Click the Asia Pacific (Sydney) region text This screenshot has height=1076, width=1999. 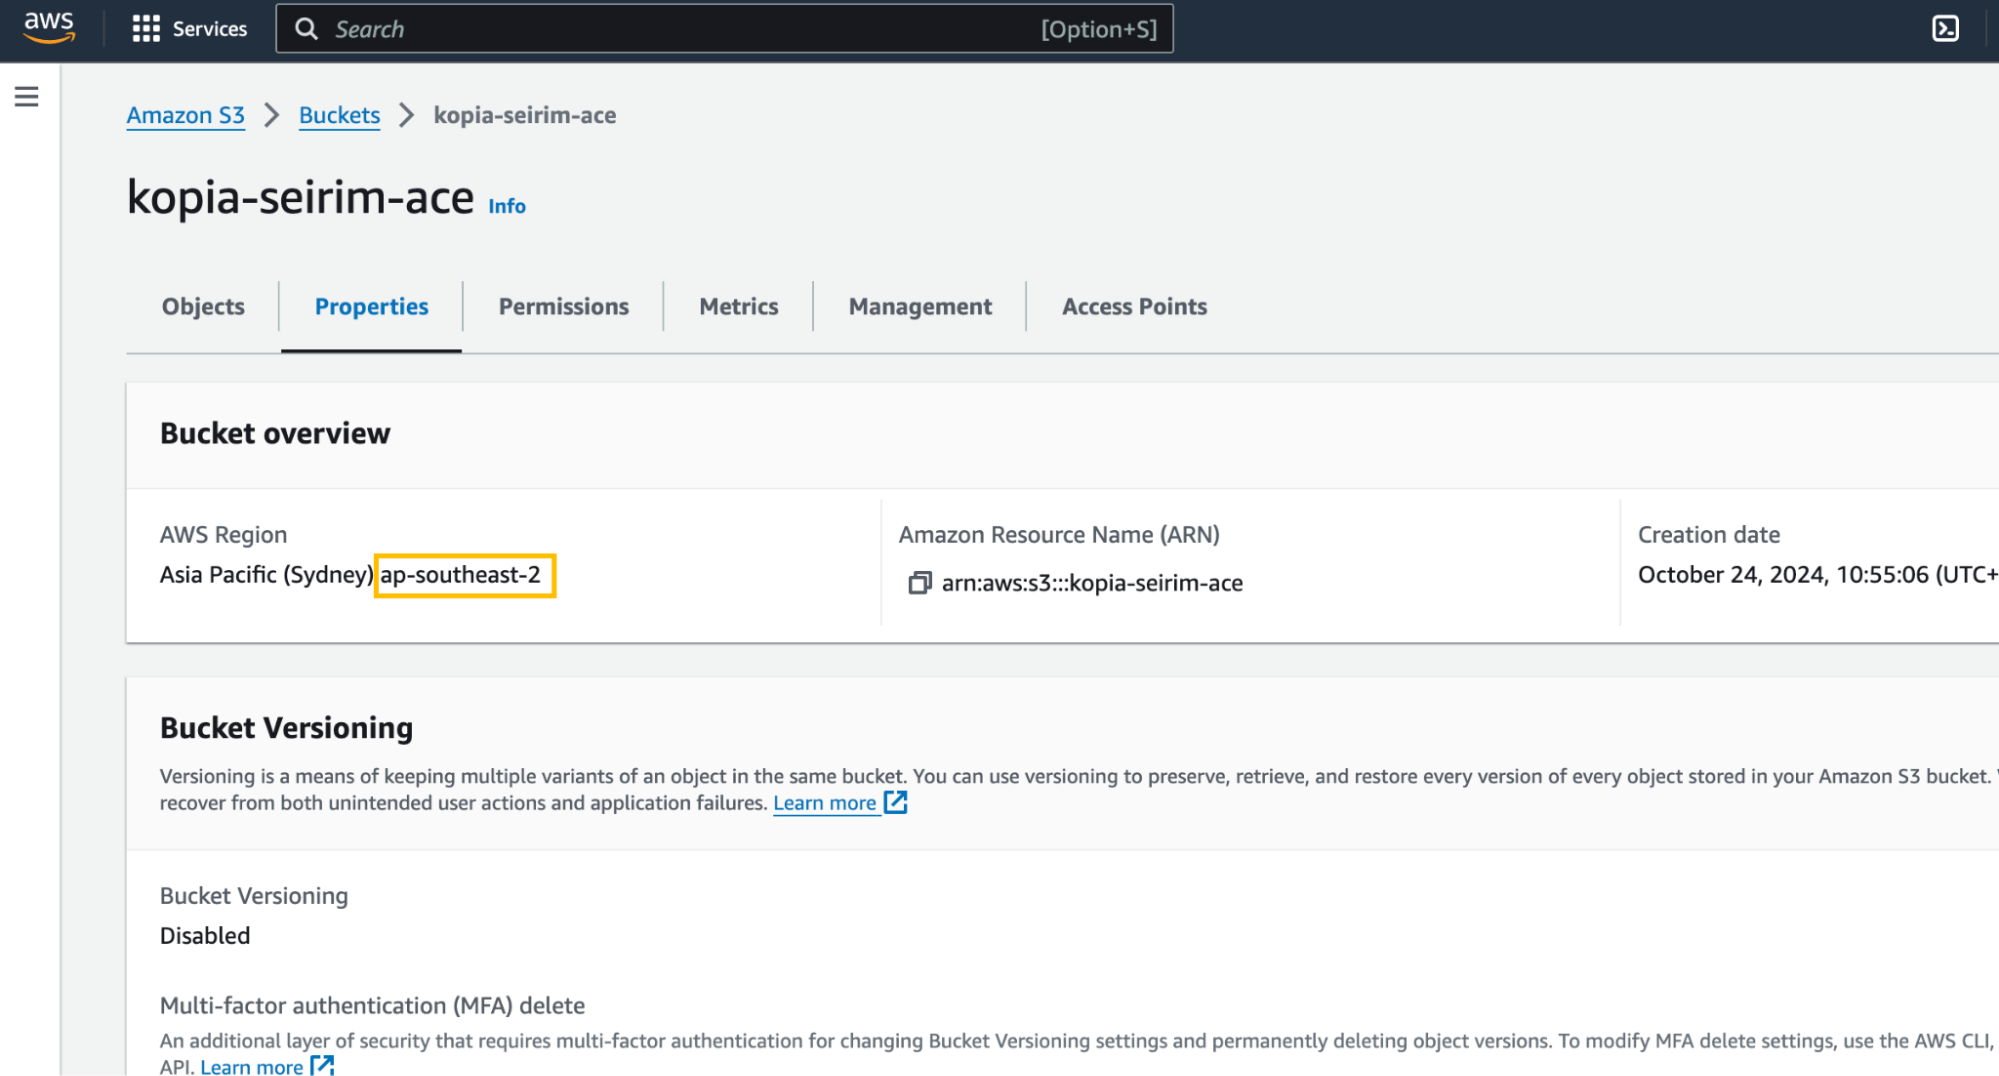click(266, 575)
